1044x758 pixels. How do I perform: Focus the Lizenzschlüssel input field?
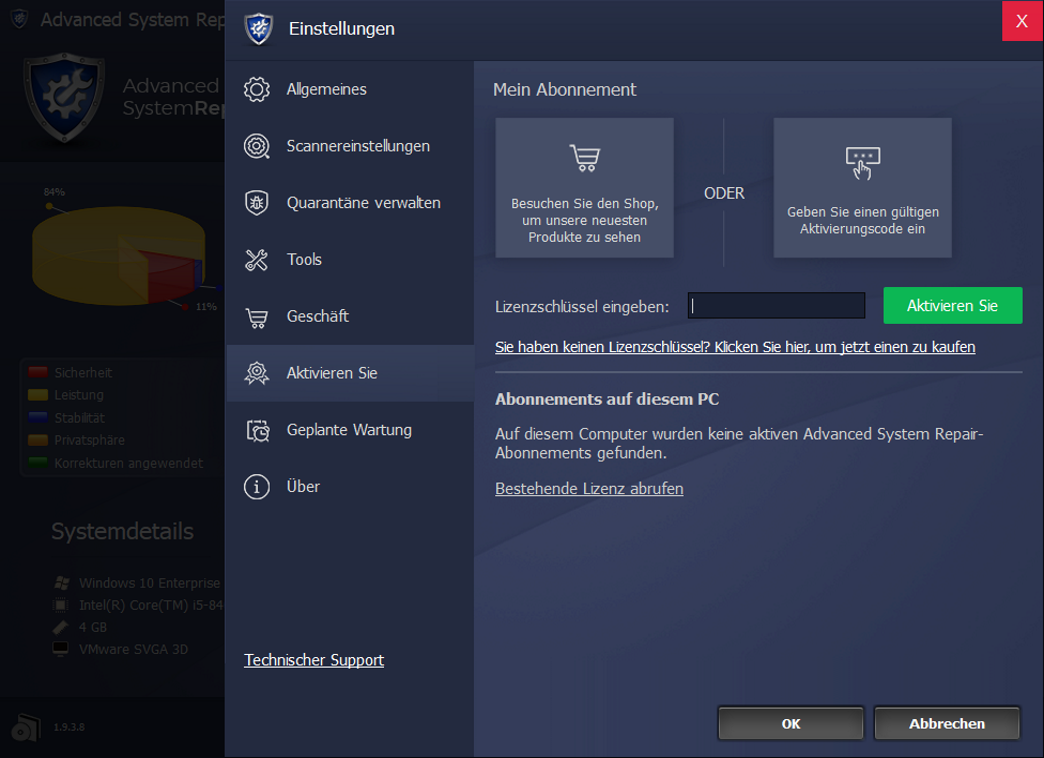click(776, 306)
